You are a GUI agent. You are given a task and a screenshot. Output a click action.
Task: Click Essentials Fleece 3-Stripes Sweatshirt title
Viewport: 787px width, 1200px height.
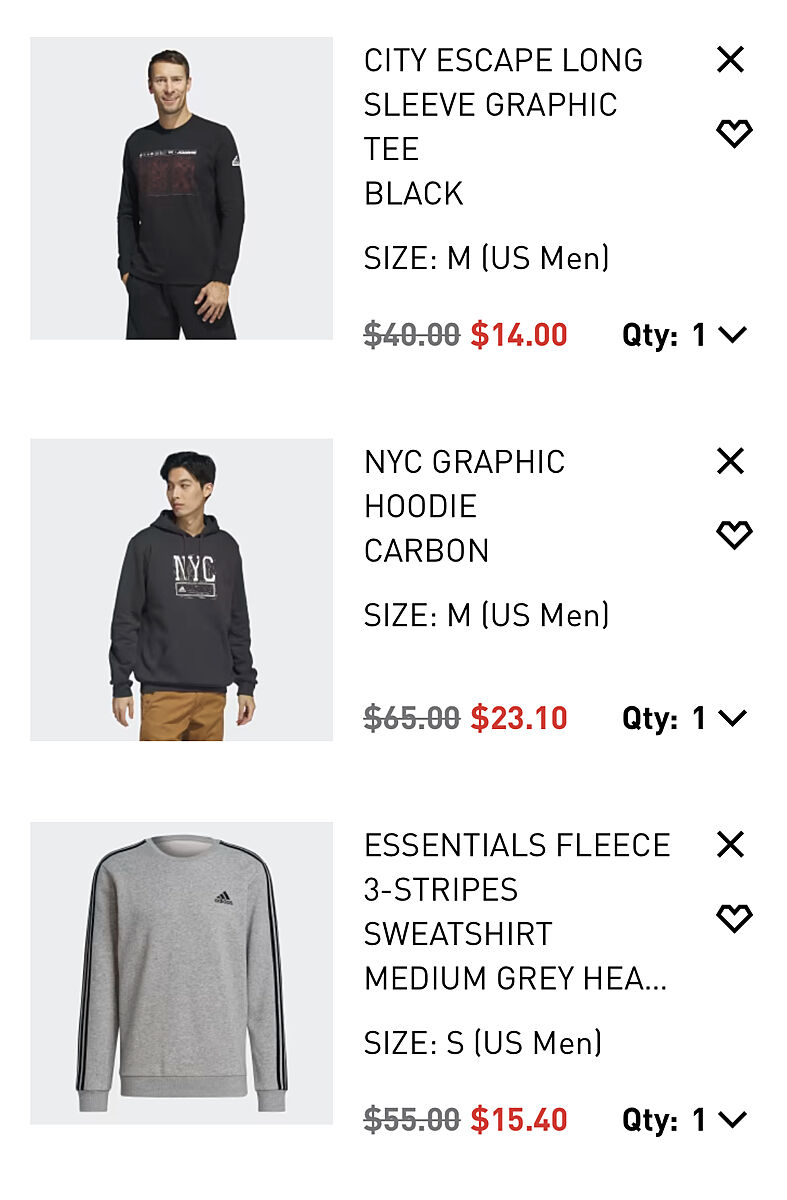(516, 889)
